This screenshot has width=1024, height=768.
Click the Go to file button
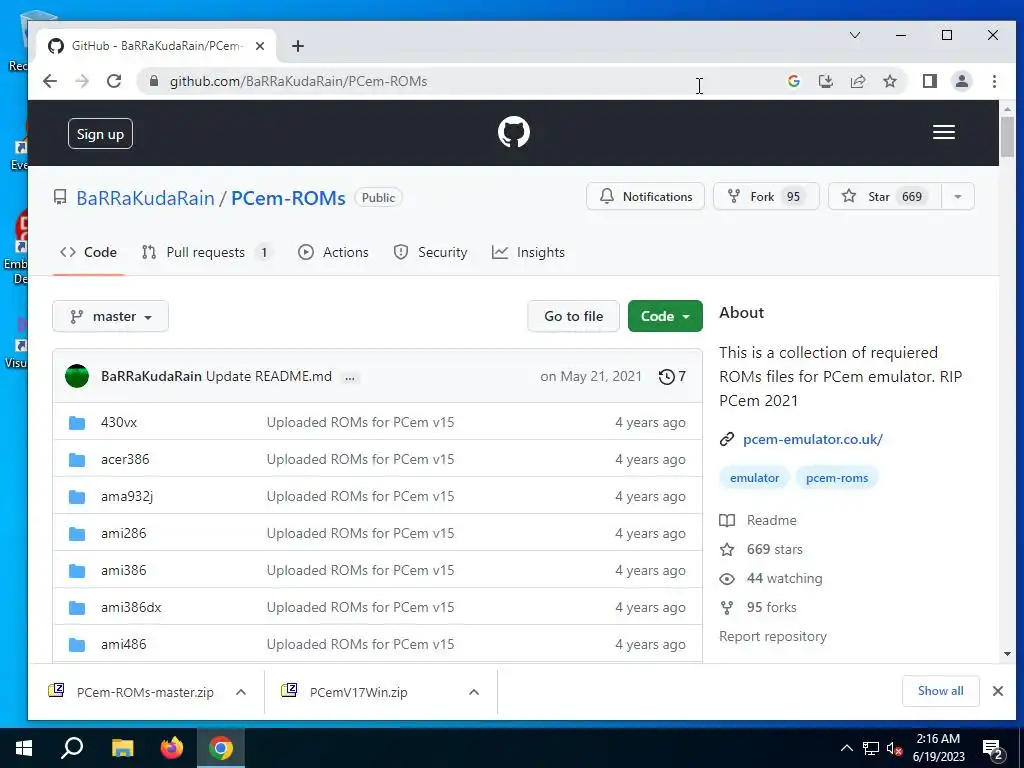573,316
